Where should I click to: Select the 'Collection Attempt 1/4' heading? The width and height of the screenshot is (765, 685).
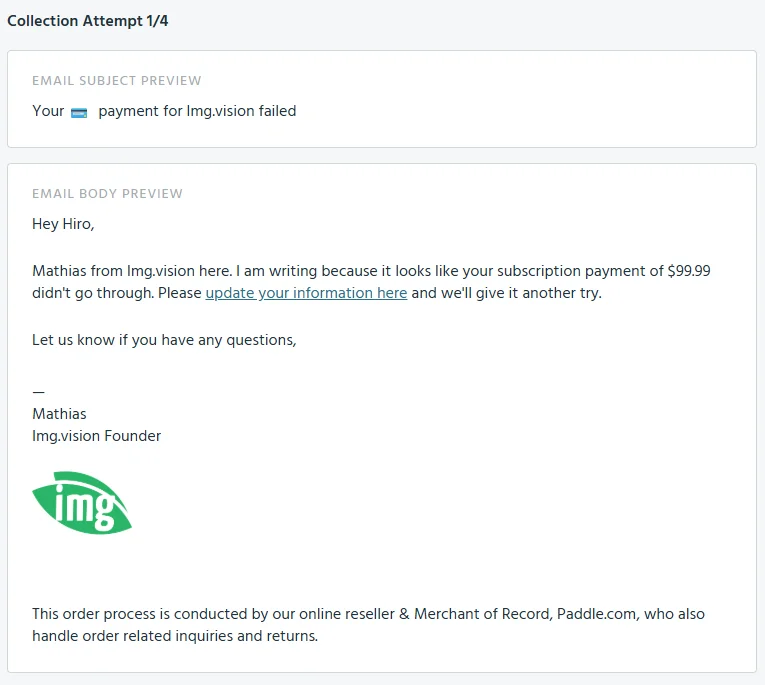click(87, 21)
